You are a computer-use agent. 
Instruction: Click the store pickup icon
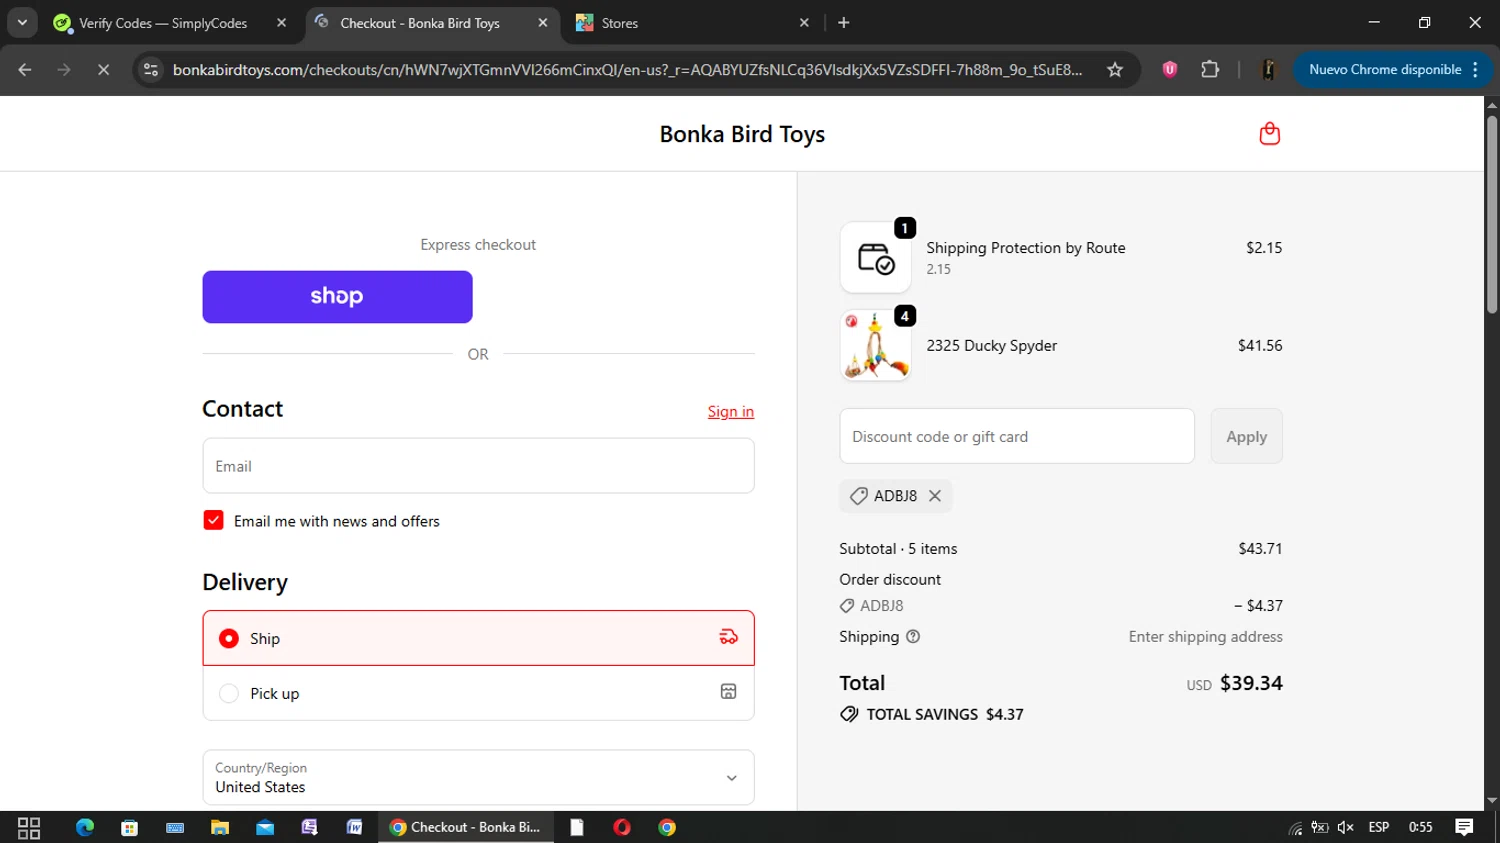pos(729,692)
